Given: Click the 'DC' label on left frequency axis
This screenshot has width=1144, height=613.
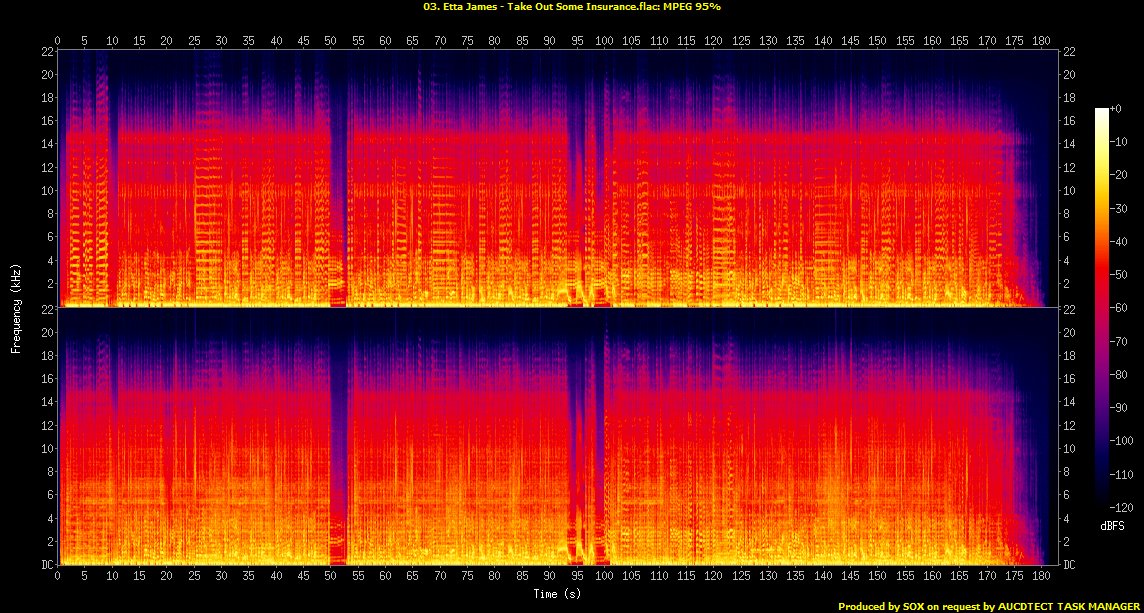Looking at the screenshot, I should tap(47, 565).
